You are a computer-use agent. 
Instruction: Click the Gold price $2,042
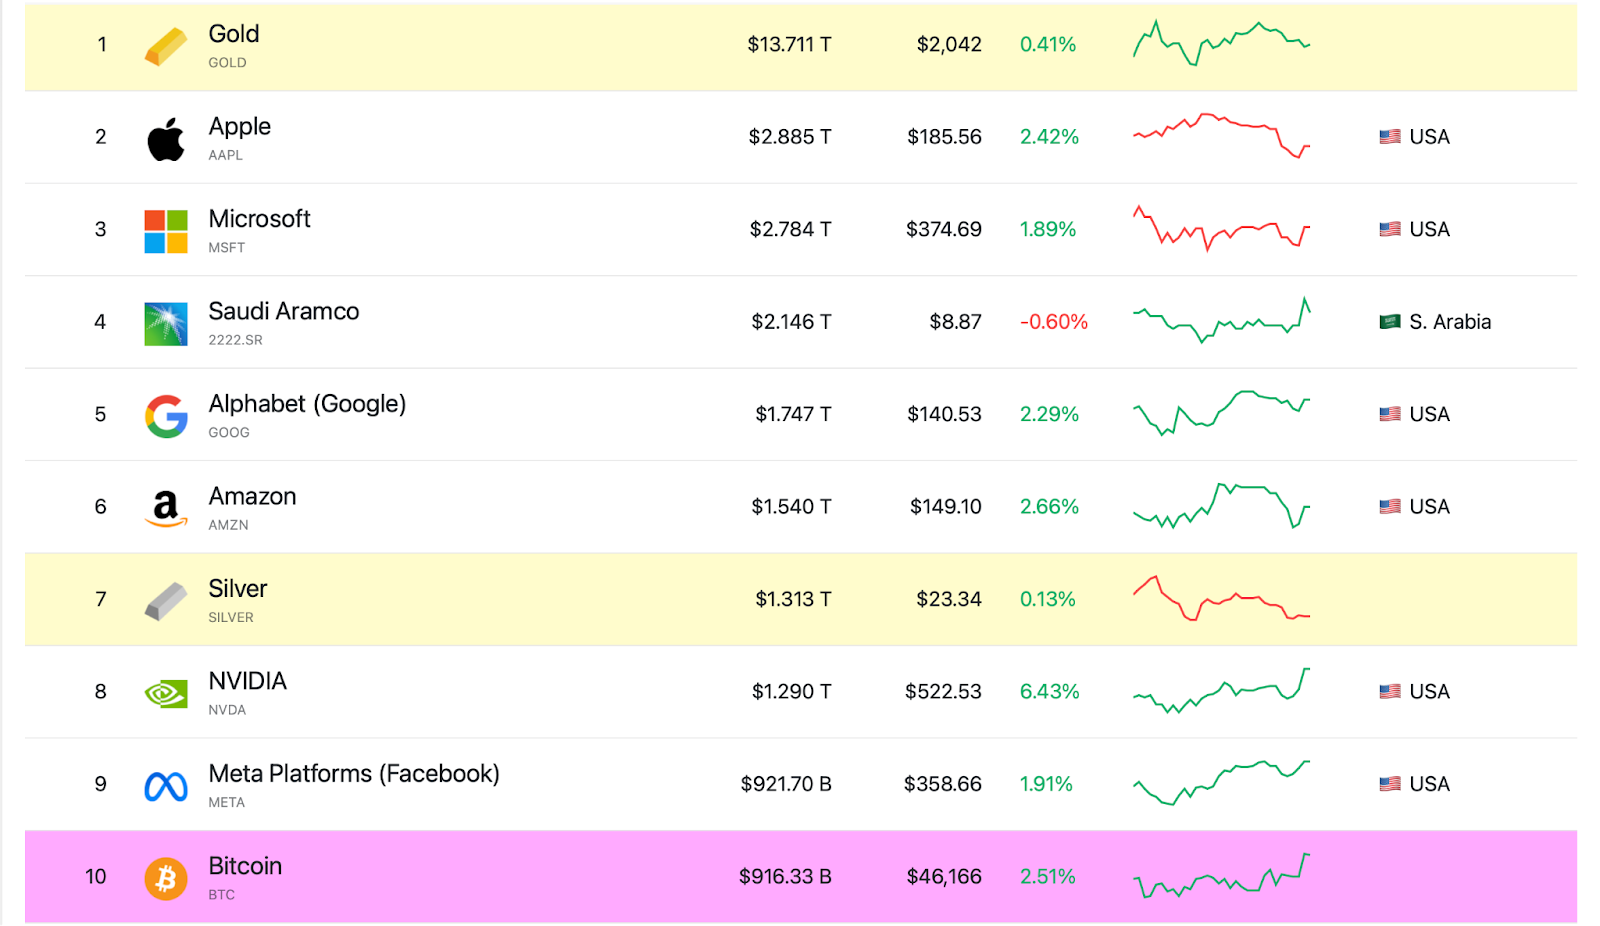pos(949,45)
